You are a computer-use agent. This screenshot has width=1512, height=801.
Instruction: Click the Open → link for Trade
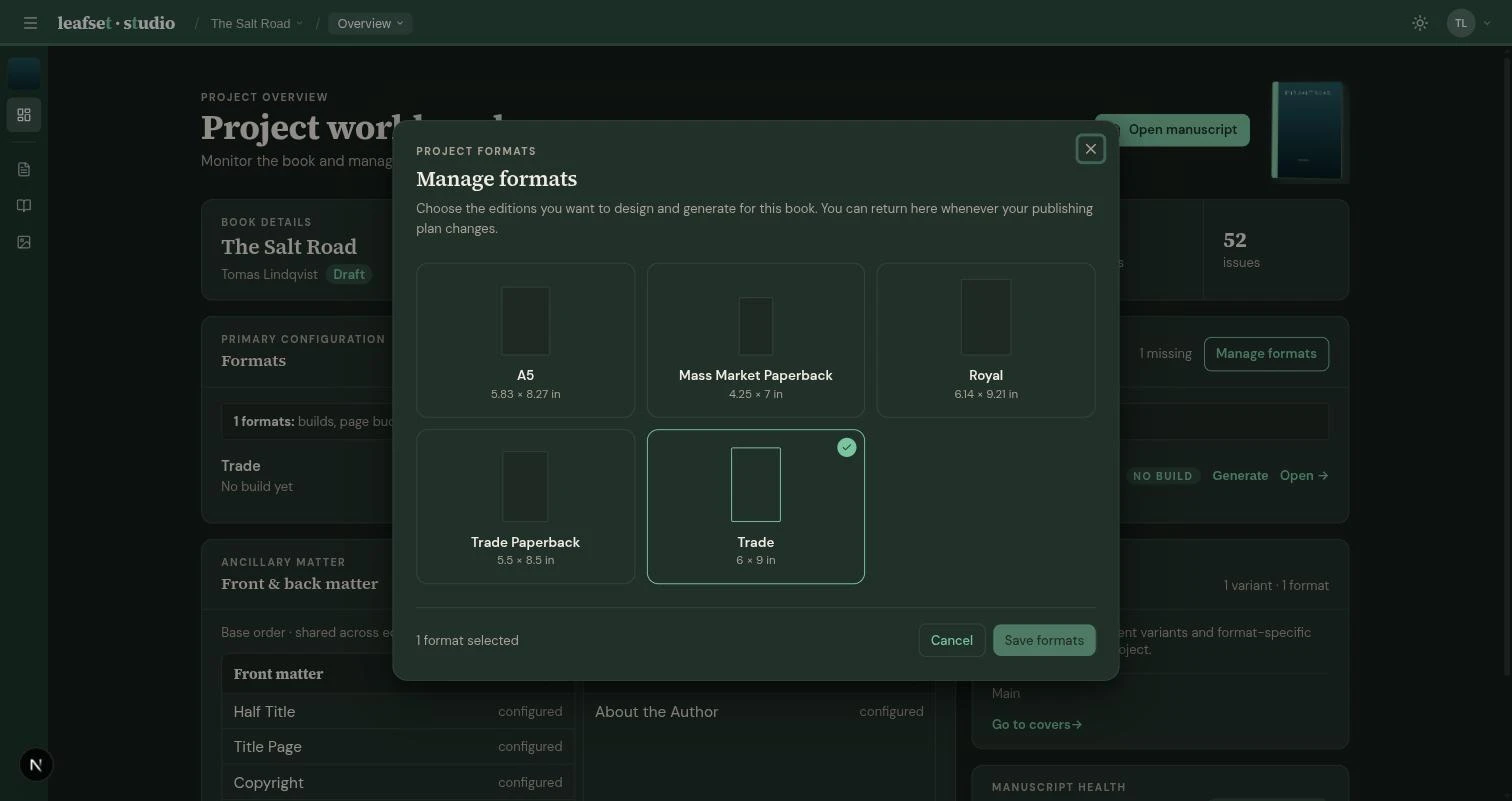click(1304, 476)
